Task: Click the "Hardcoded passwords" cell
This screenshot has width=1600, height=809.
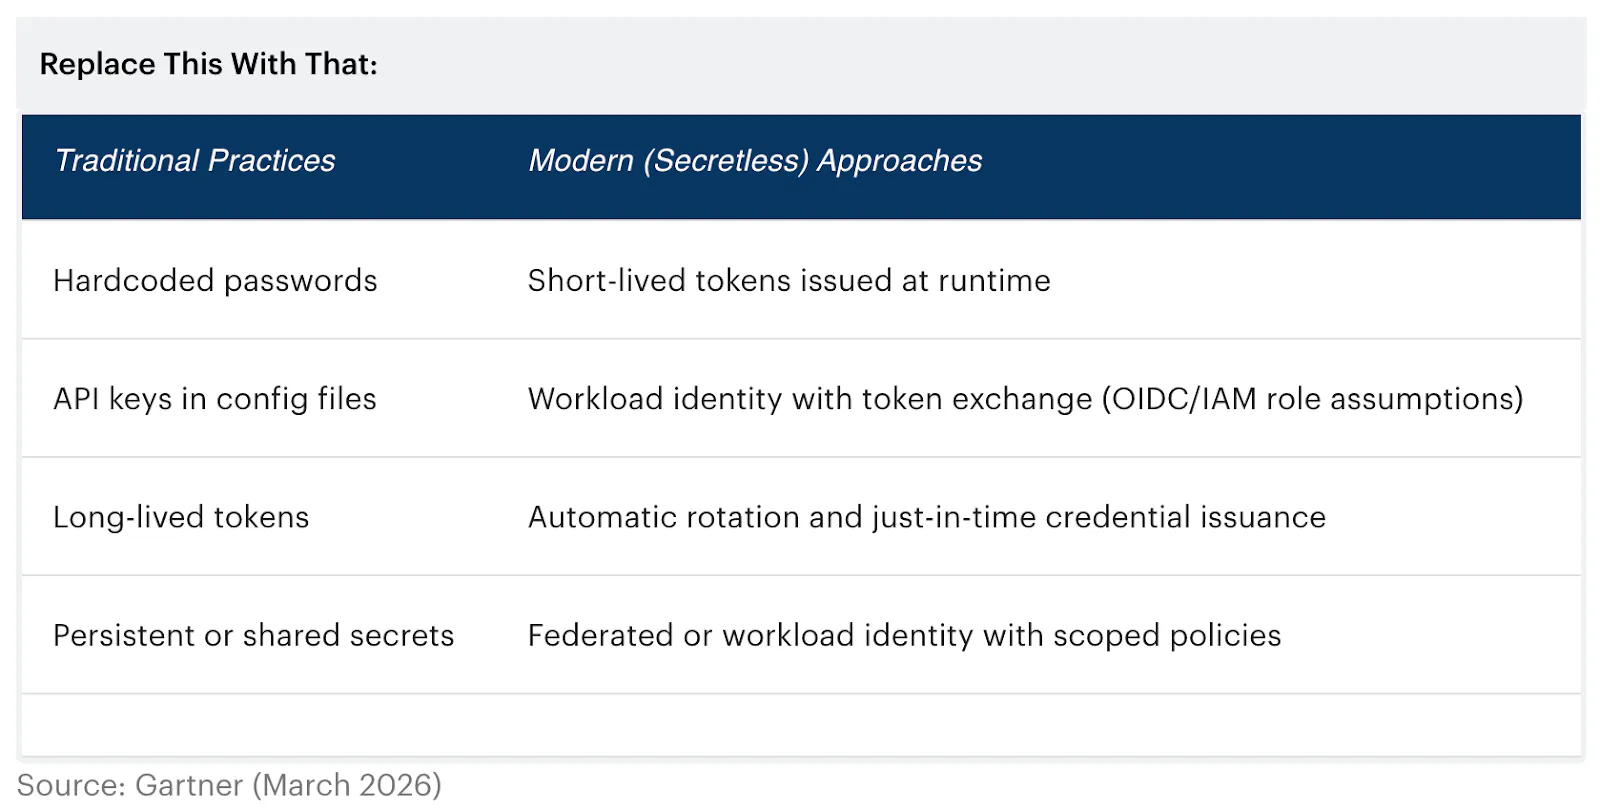Action: (x=215, y=281)
